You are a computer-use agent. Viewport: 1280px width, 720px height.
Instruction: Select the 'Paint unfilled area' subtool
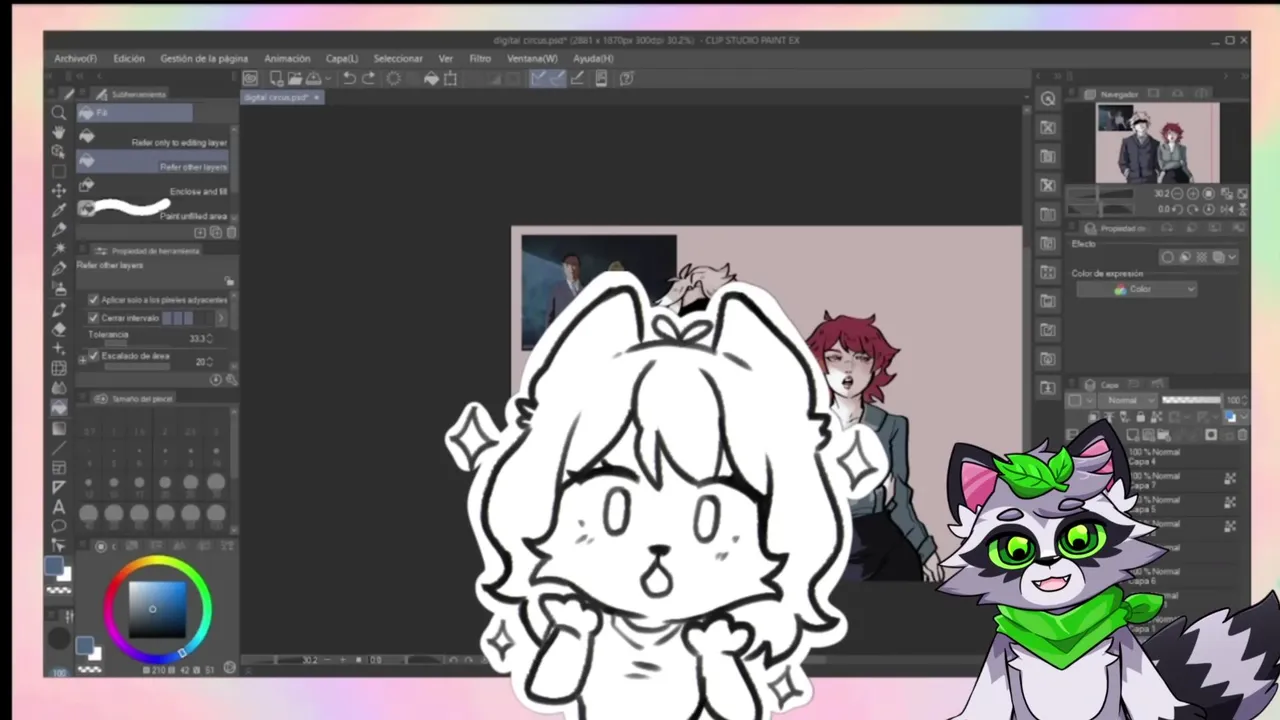tap(153, 209)
